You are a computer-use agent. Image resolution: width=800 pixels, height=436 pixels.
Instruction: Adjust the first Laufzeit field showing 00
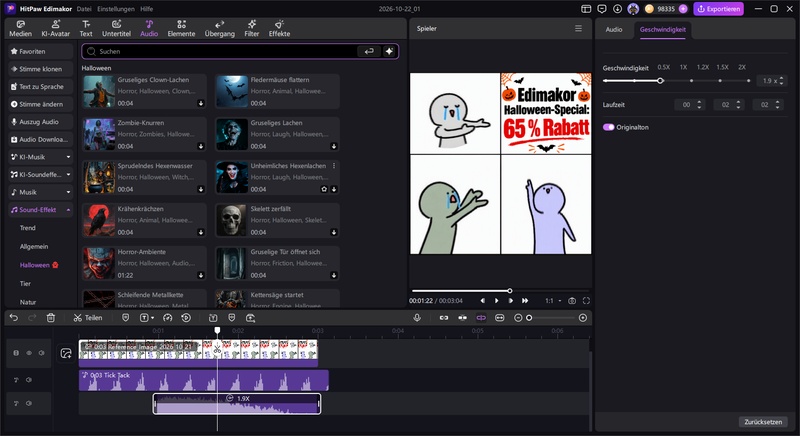(690, 105)
